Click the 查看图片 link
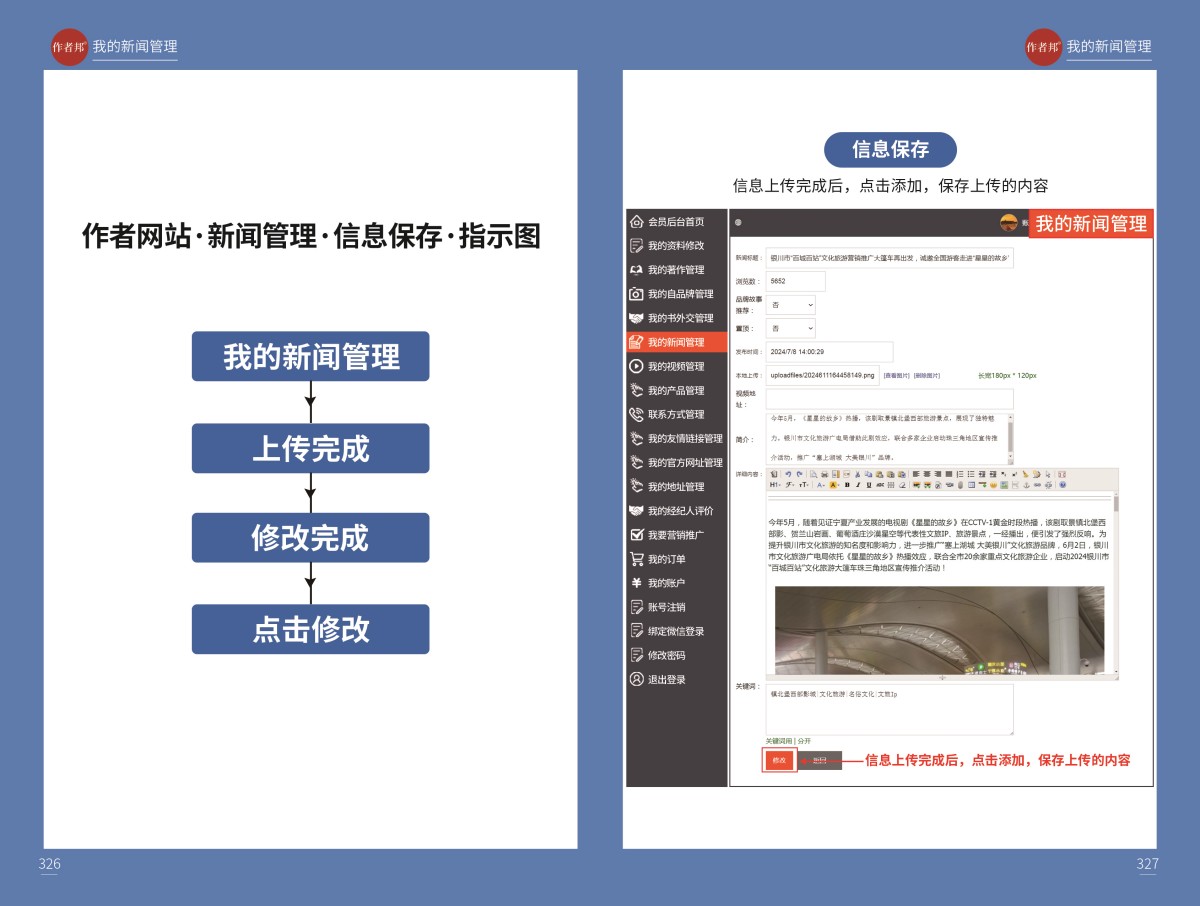This screenshot has width=1200, height=906. [896, 376]
